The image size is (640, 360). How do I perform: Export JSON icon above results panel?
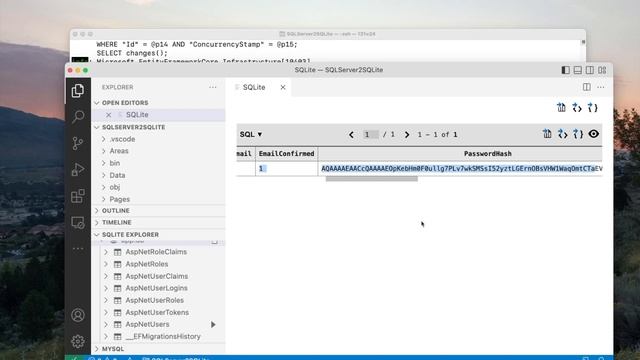[x=592, y=108]
